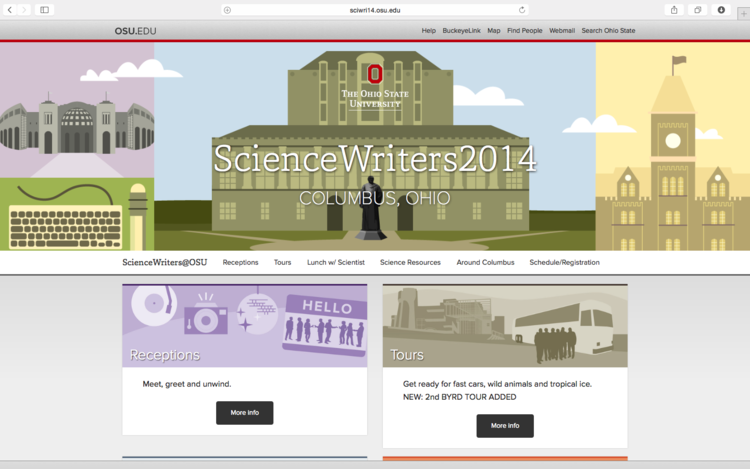The width and height of the screenshot is (750, 469).
Task: Click the HELLO name tag graphic
Action: pos(326,326)
